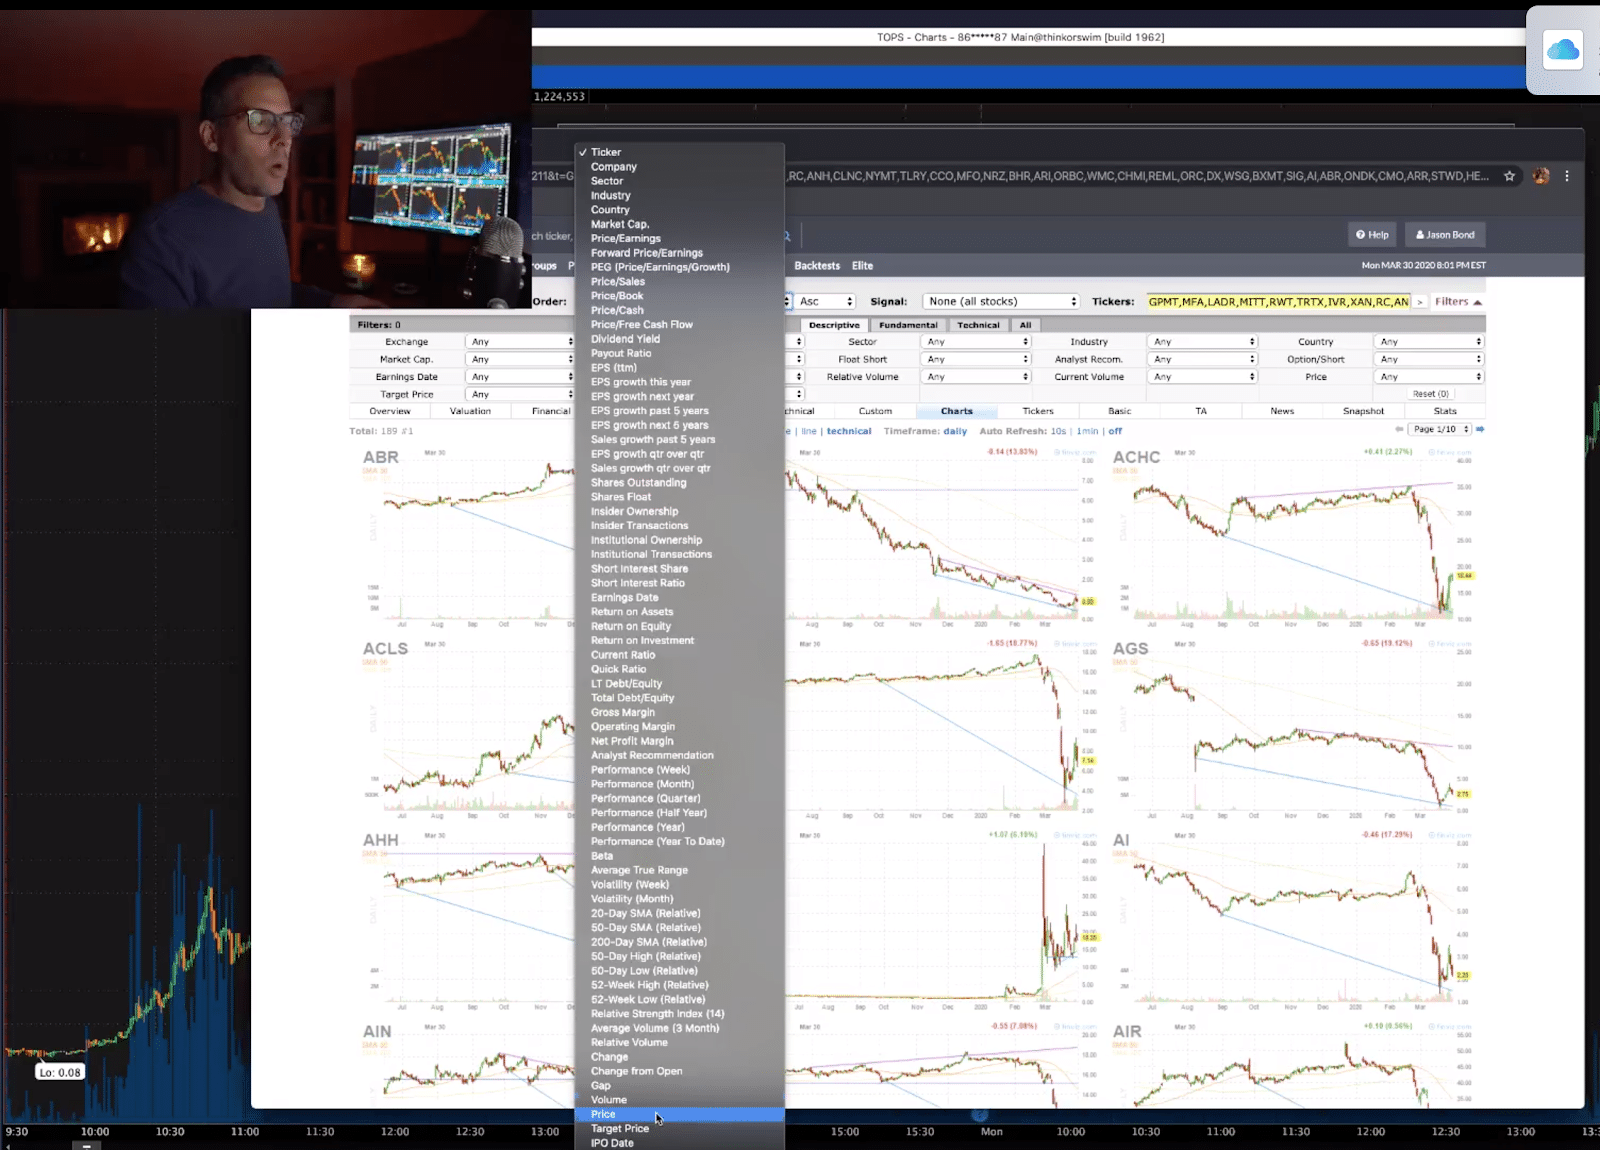1600x1150 pixels.
Task: Open the Exchange filter dropdown
Action: (x=520, y=342)
